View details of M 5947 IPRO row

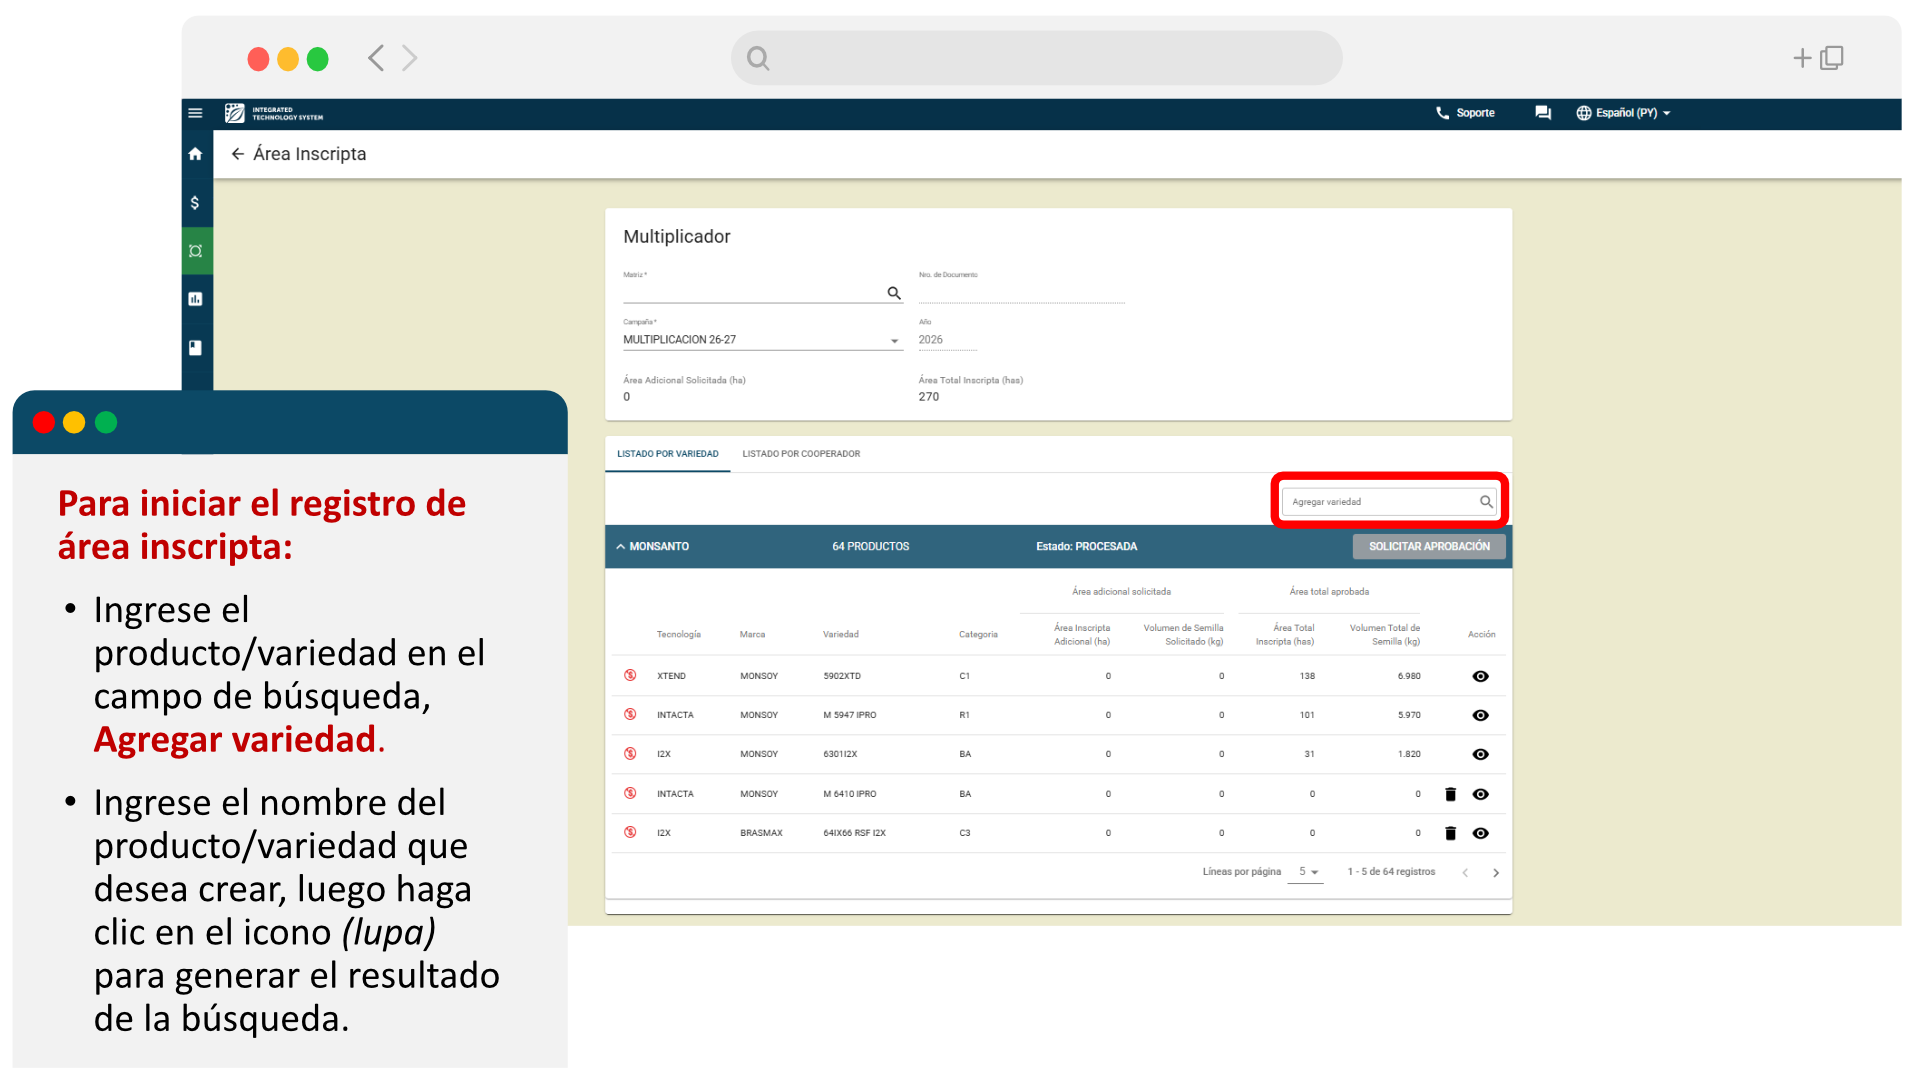[x=1481, y=716]
